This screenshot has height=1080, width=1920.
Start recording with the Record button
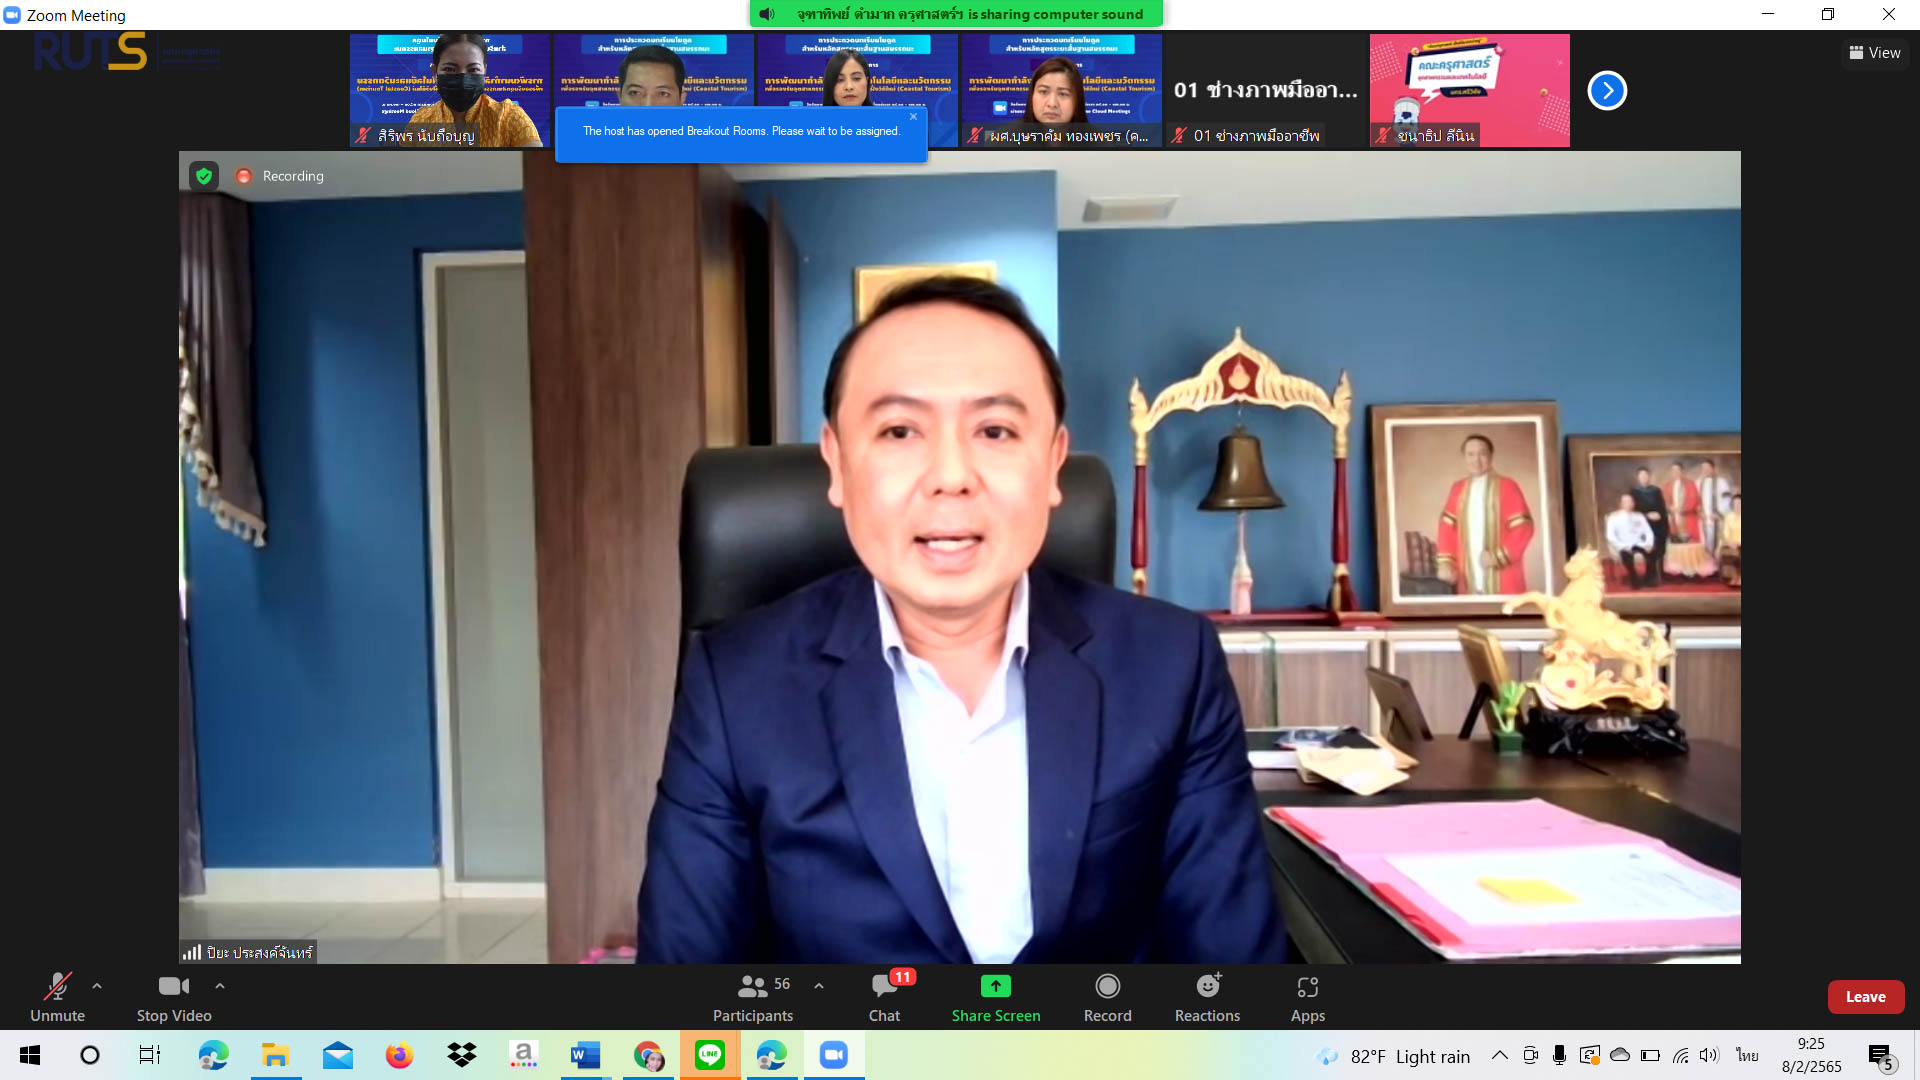point(1108,998)
